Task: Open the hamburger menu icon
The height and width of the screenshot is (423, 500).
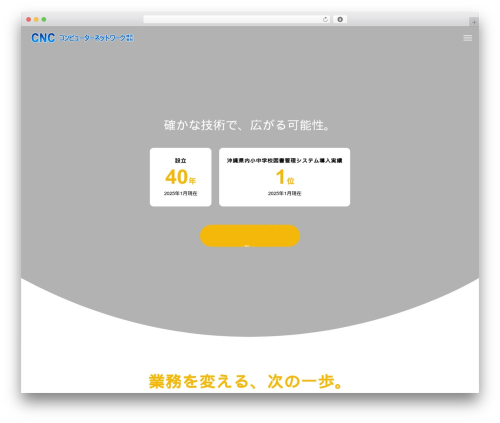Action: pyautogui.click(x=467, y=38)
